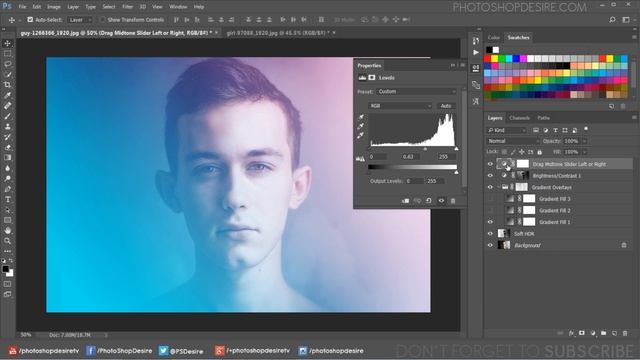Select the Hand tool
Screen dimensions: 640x360
click(7, 231)
